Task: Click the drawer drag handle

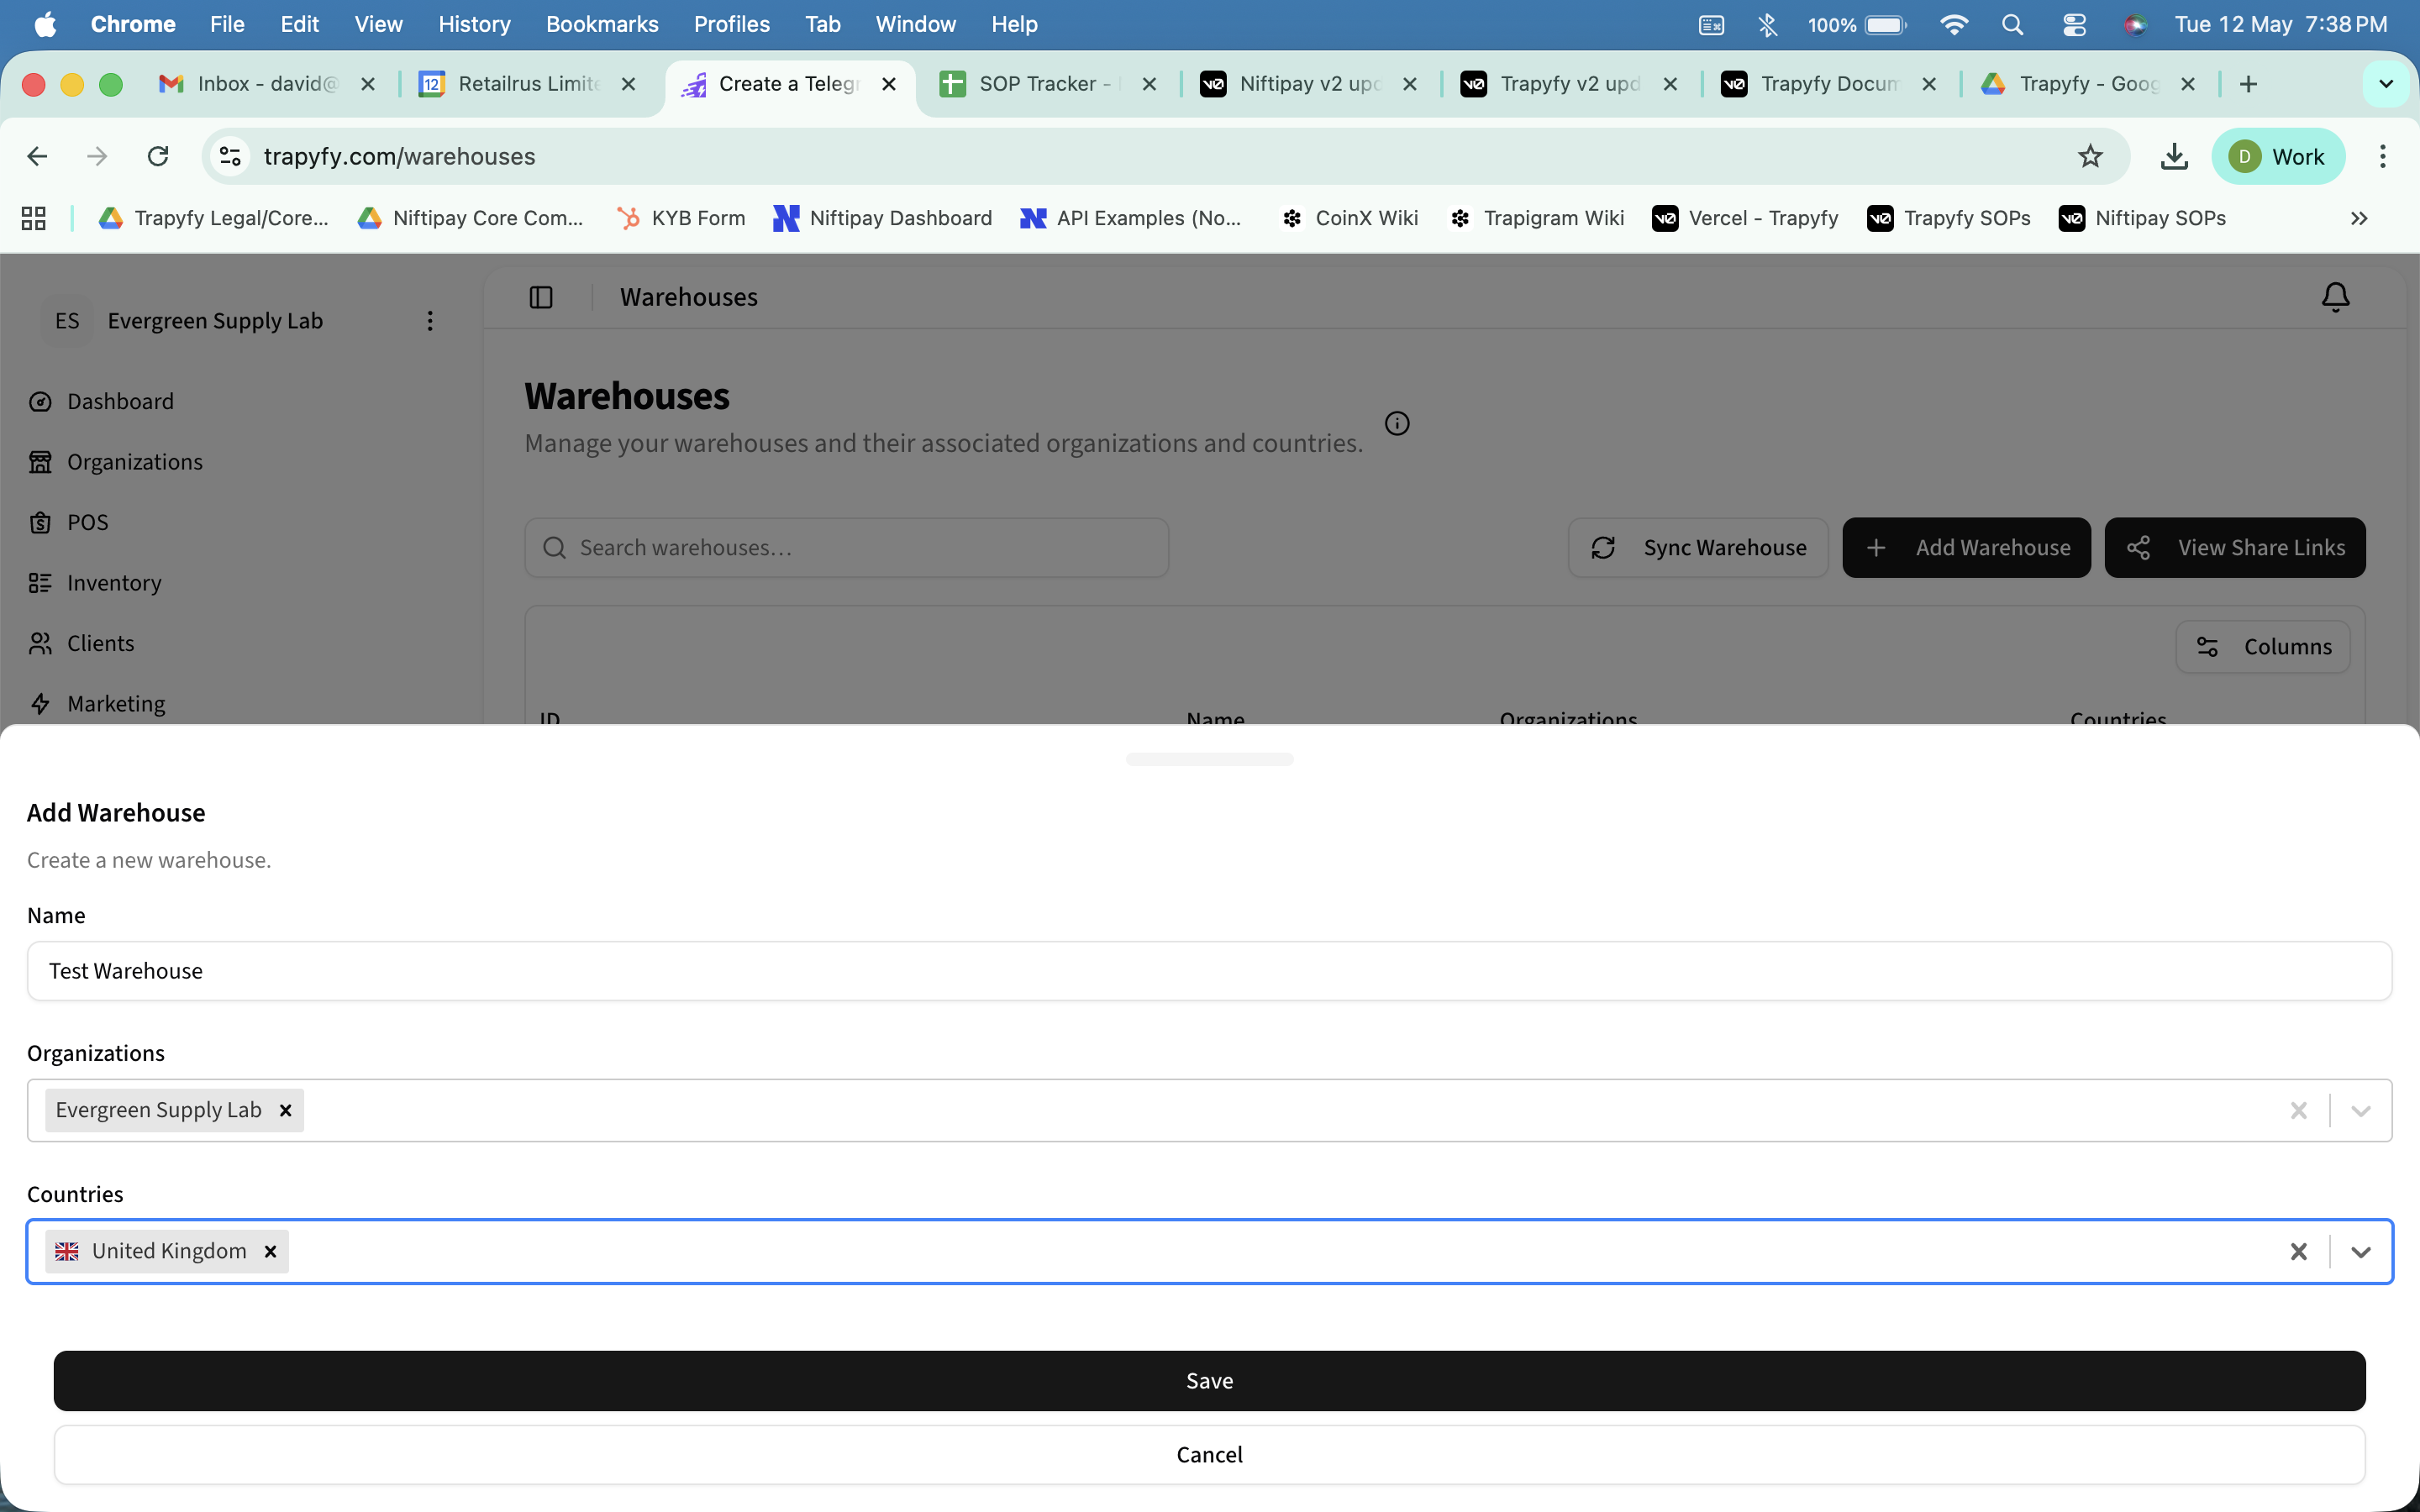Action: (x=1209, y=759)
